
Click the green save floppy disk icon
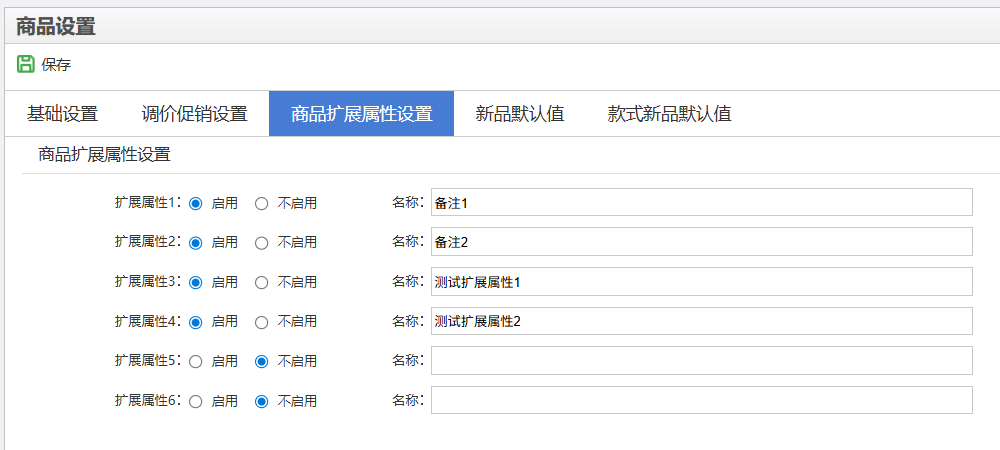(26, 64)
